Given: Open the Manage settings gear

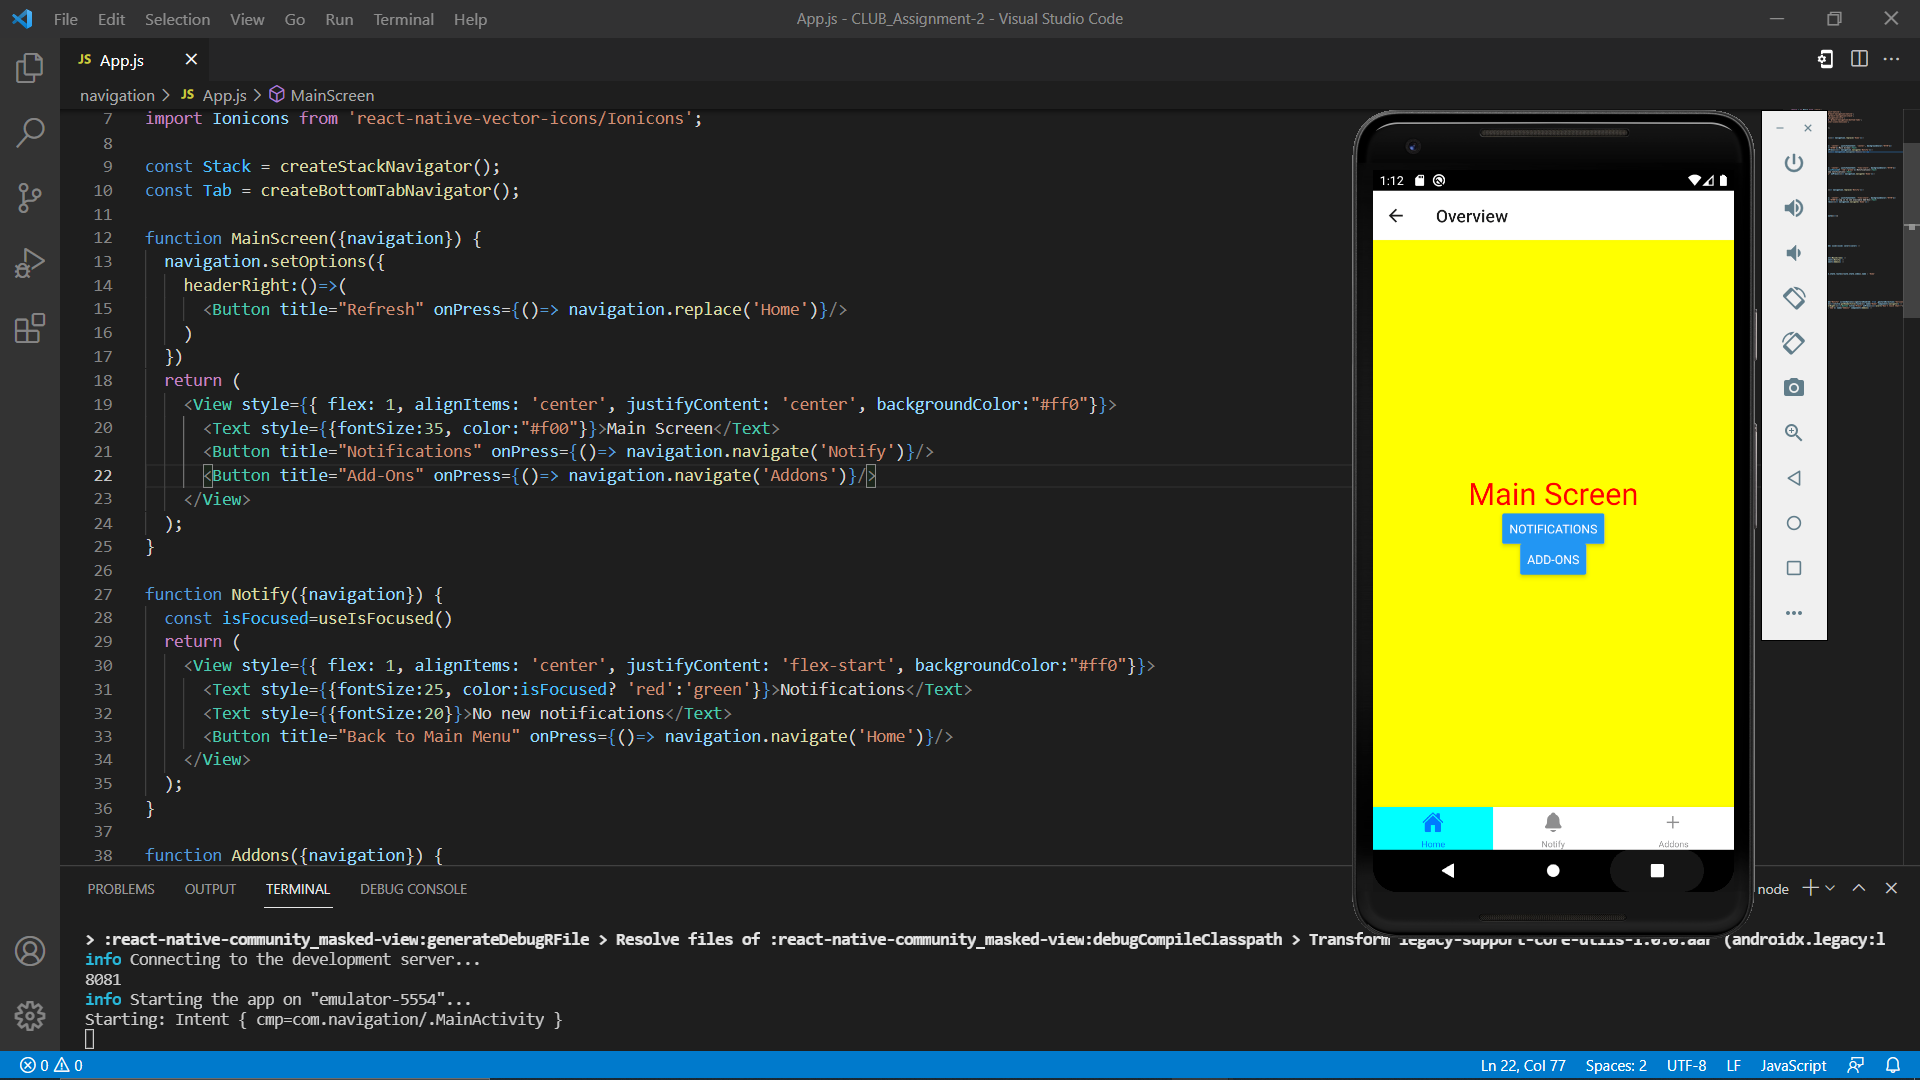Looking at the screenshot, I should pyautogui.click(x=29, y=1016).
